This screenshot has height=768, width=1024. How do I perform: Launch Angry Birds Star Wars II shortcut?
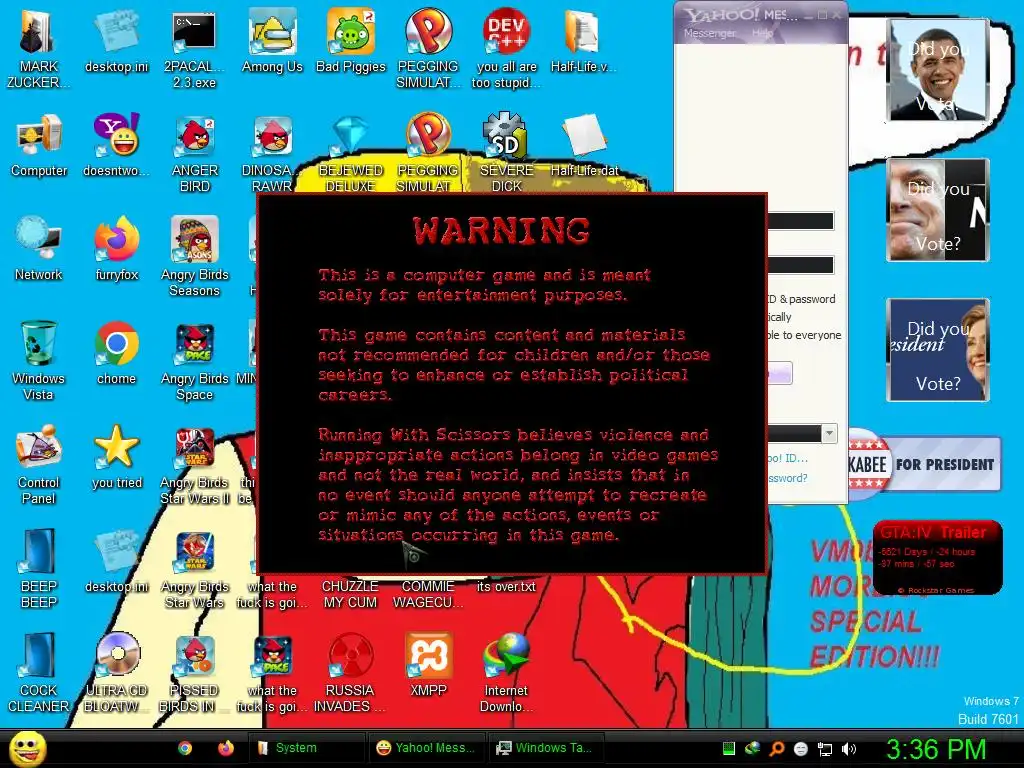(194, 464)
